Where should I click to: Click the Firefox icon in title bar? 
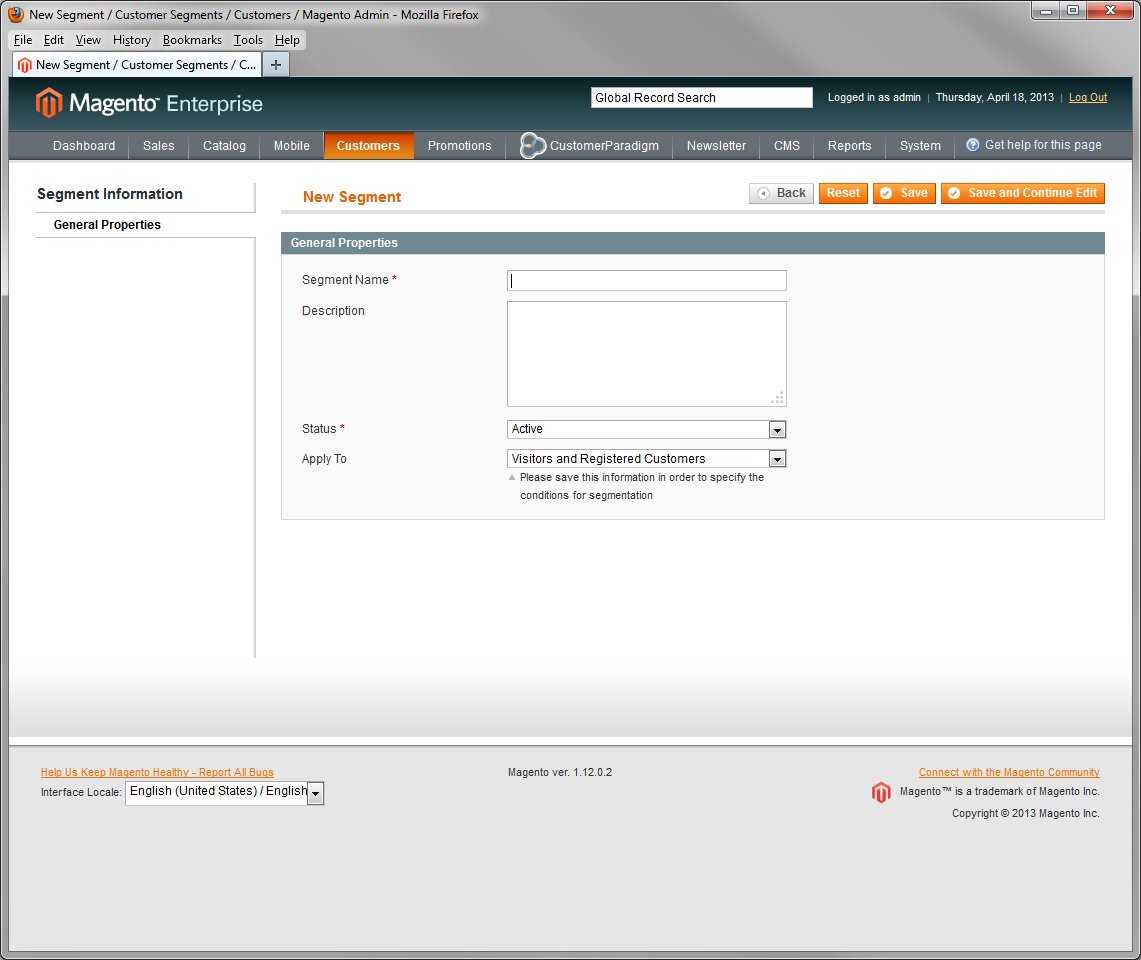(16, 14)
